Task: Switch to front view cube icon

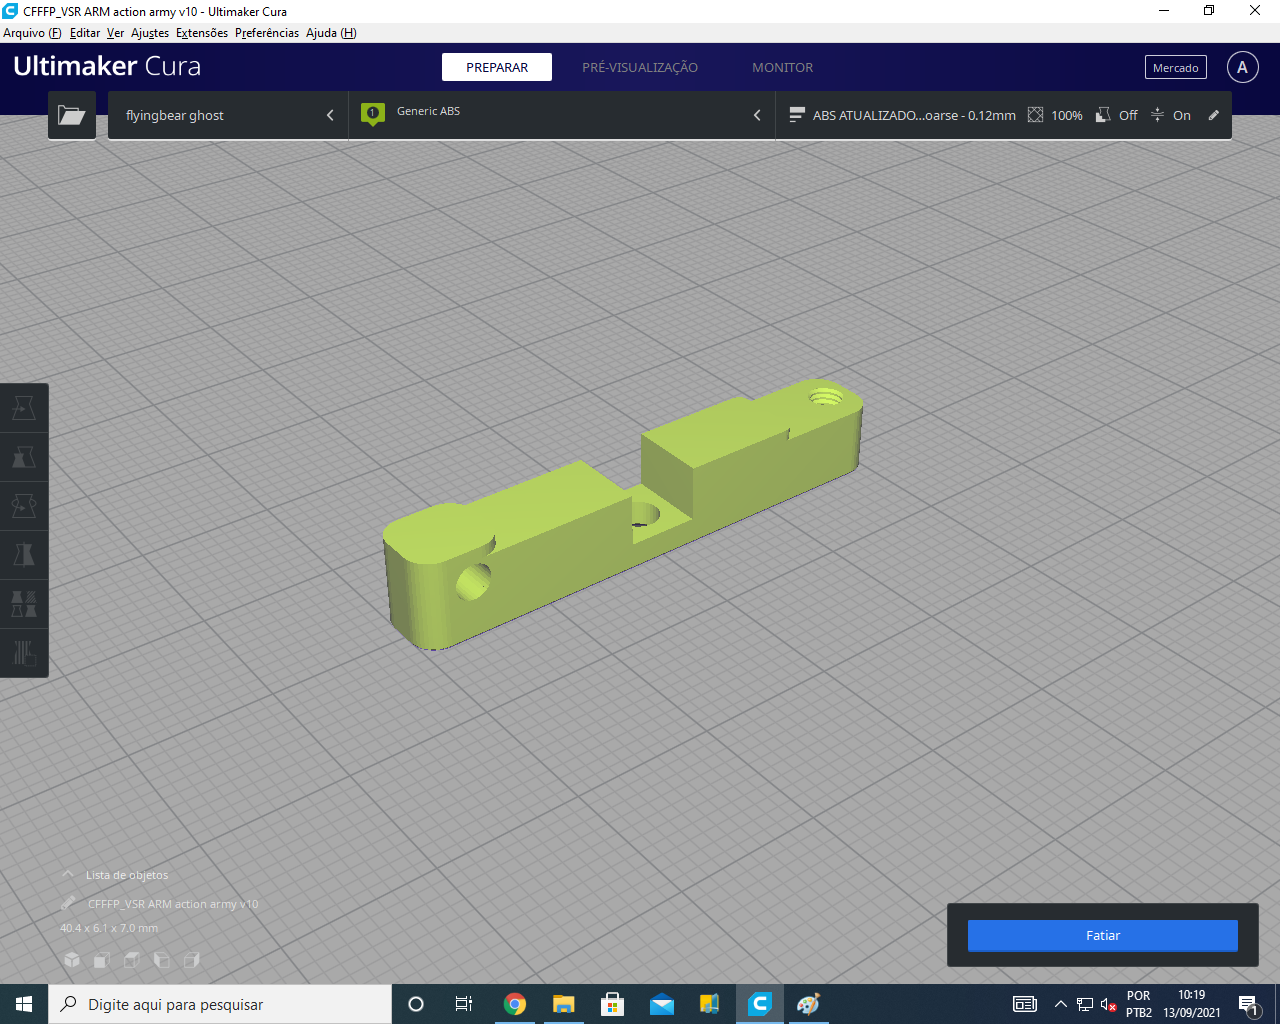Action: coord(101,960)
